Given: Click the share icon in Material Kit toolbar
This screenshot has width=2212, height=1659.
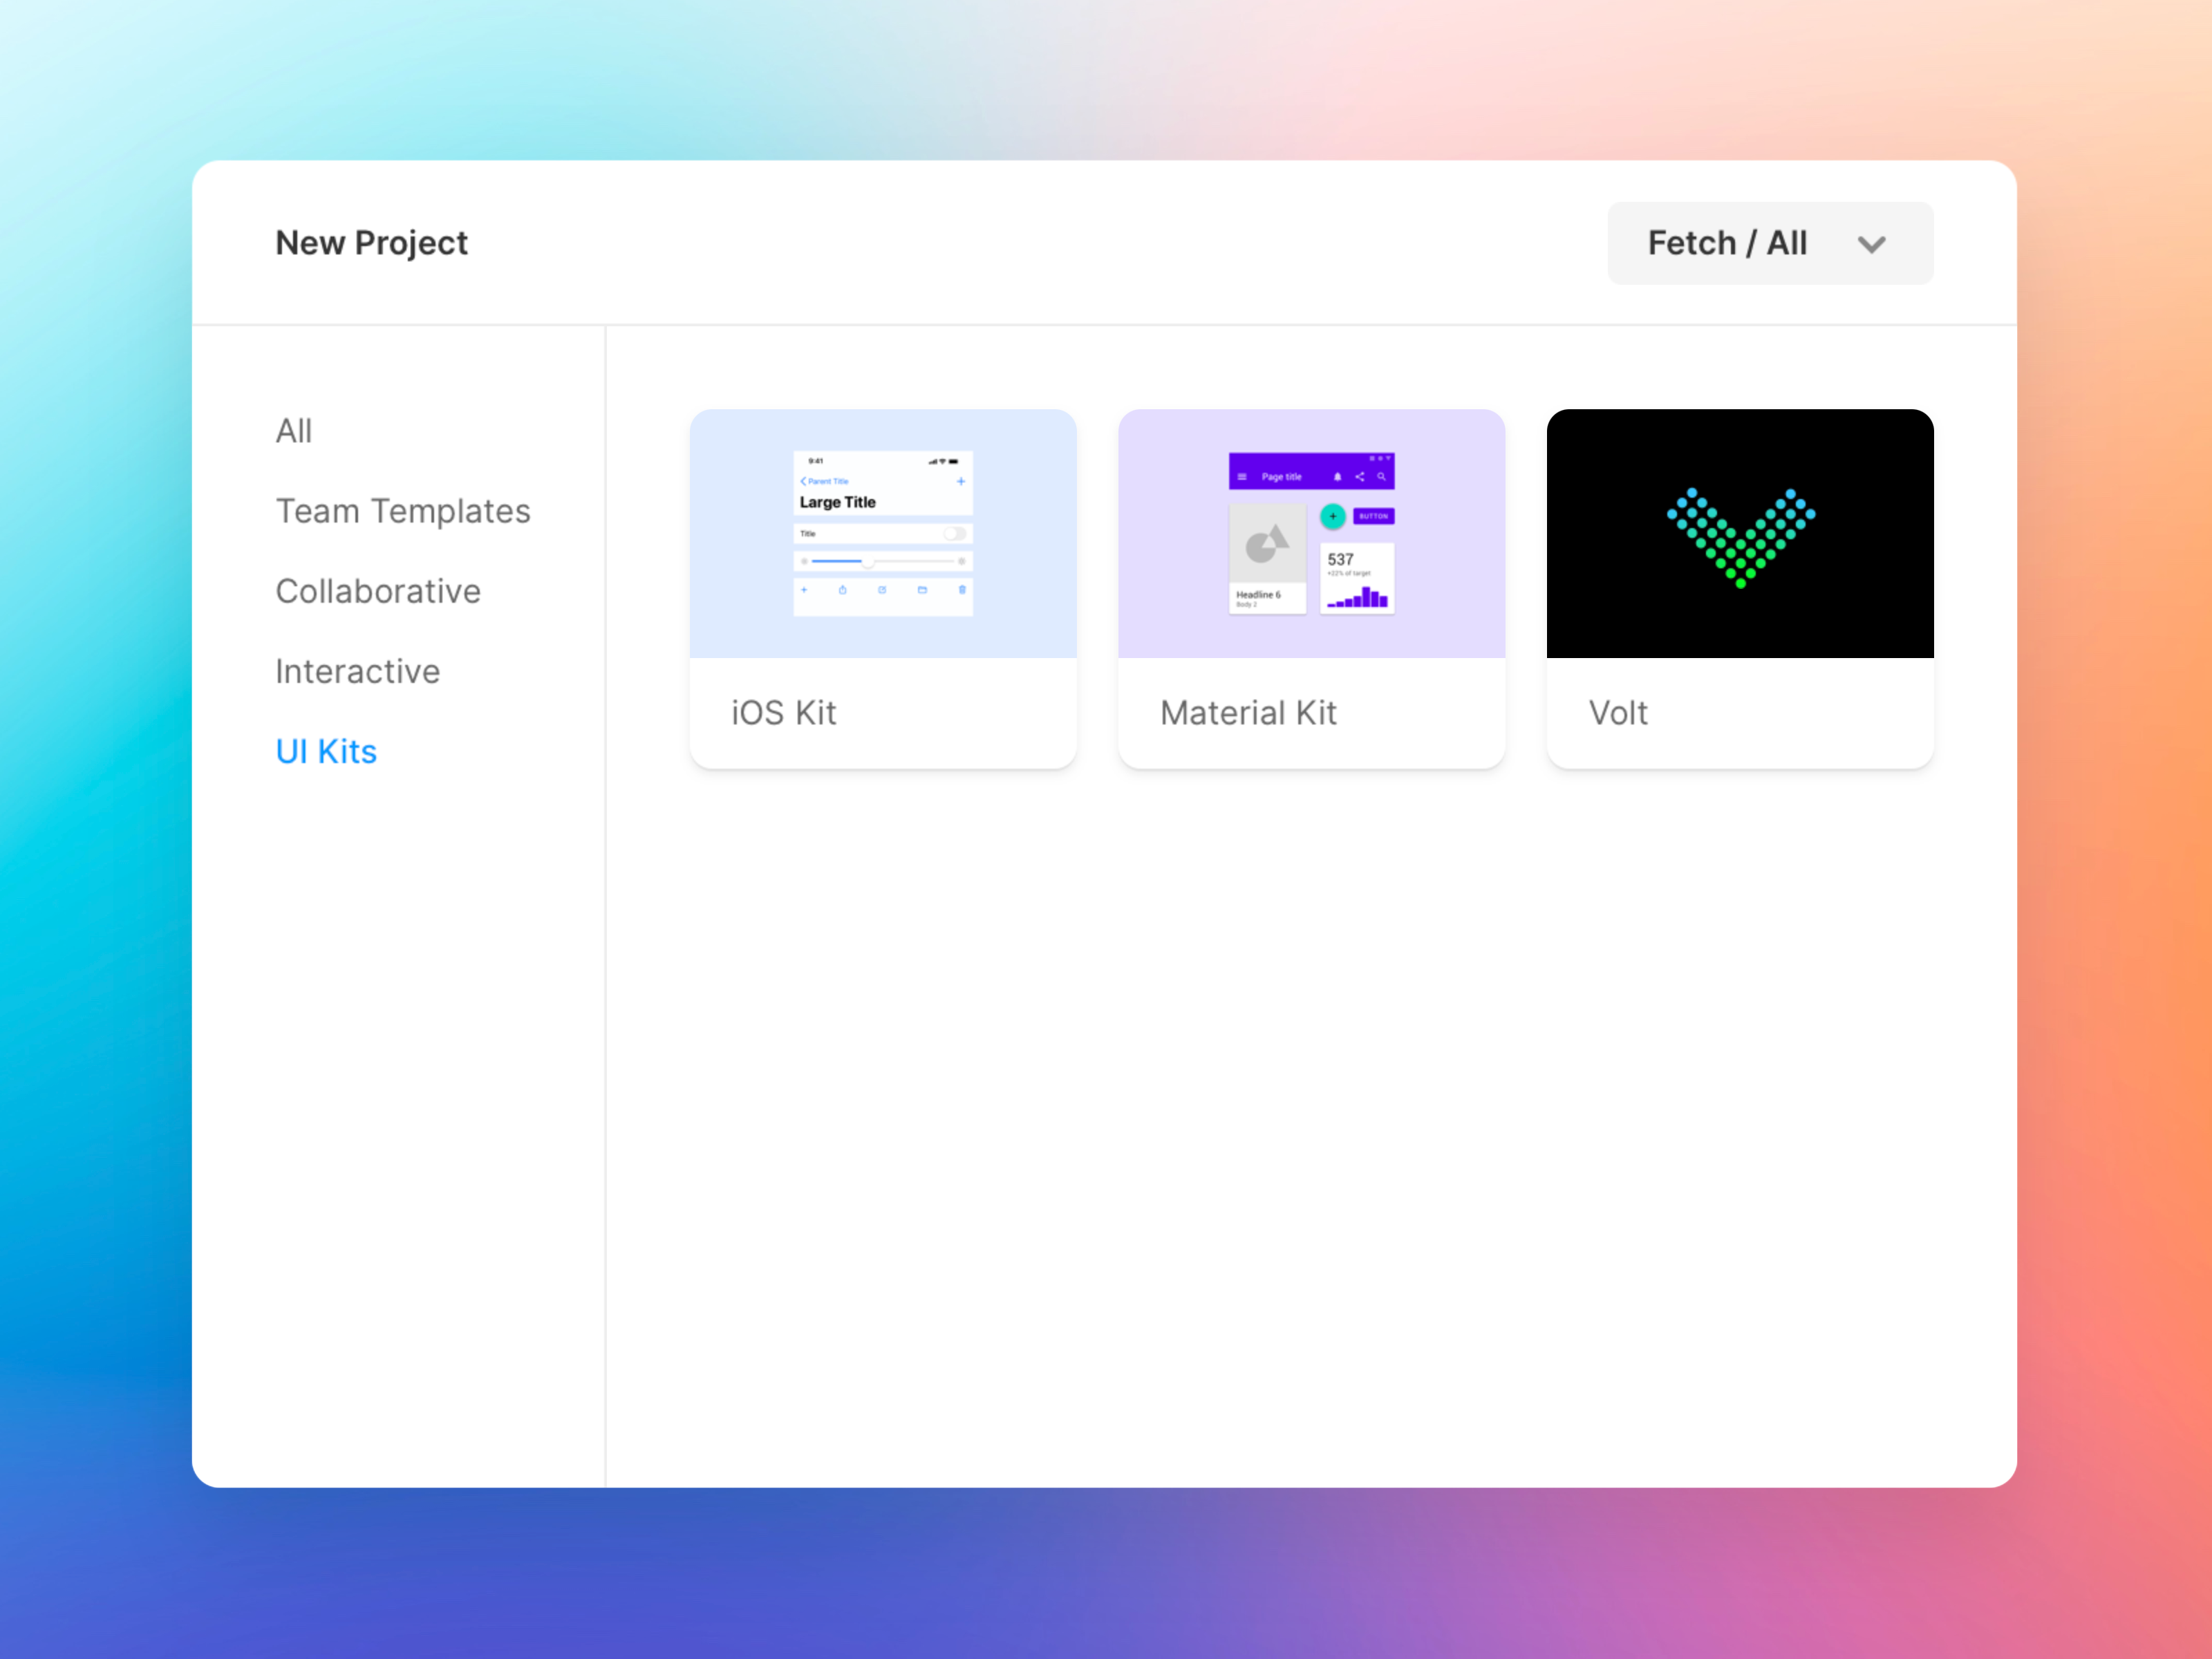Looking at the screenshot, I should [x=1361, y=478].
